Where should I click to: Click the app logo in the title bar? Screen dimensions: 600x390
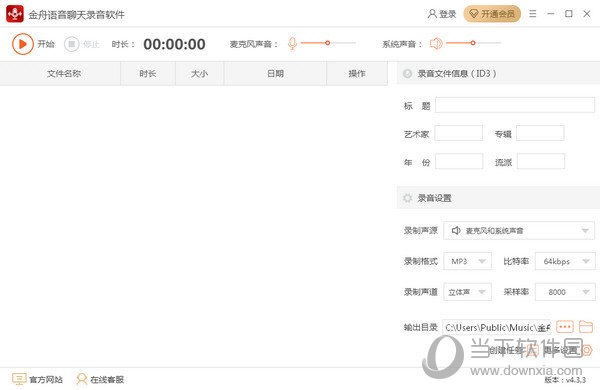coord(15,14)
